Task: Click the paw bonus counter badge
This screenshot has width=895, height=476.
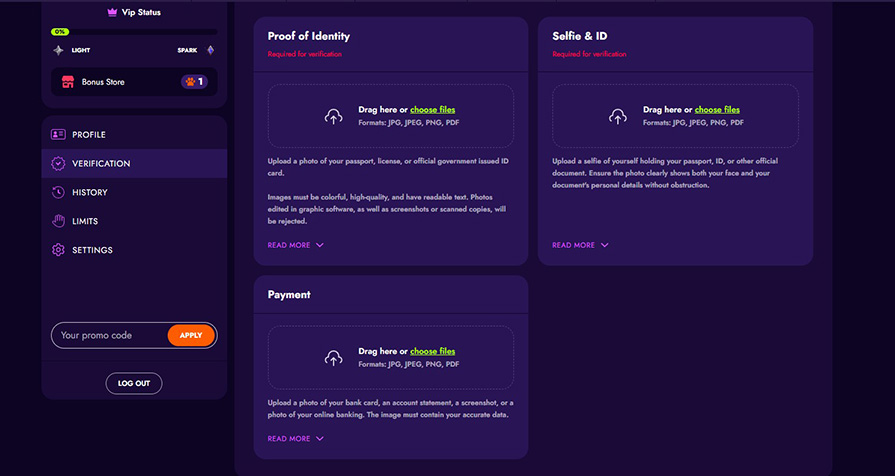Action: pyautogui.click(x=194, y=82)
